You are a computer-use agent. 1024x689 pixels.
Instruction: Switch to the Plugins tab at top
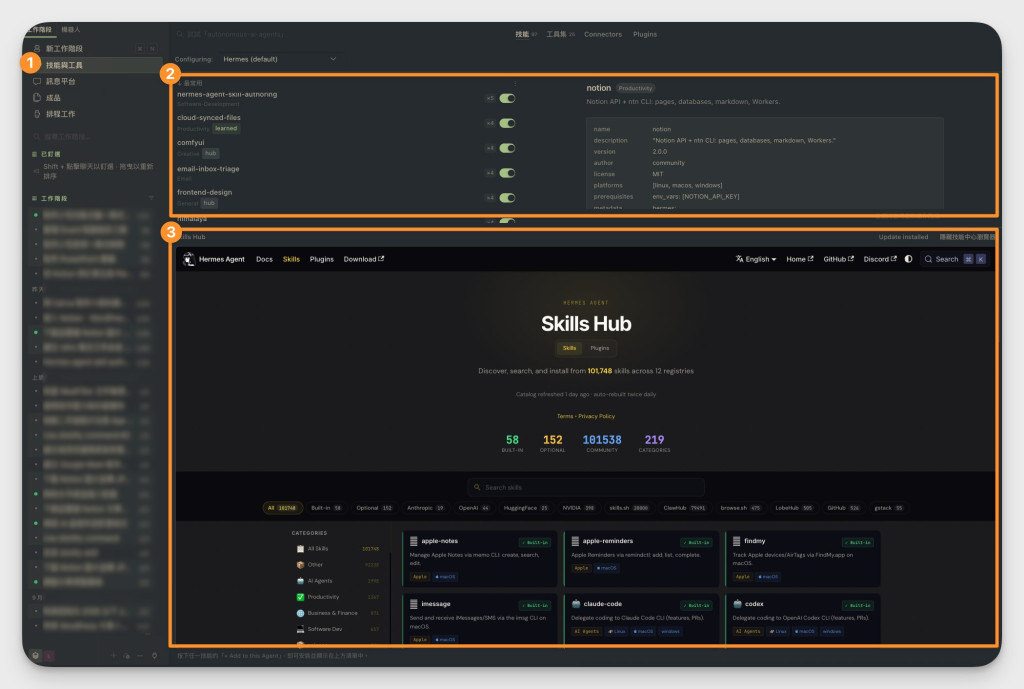point(645,35)
